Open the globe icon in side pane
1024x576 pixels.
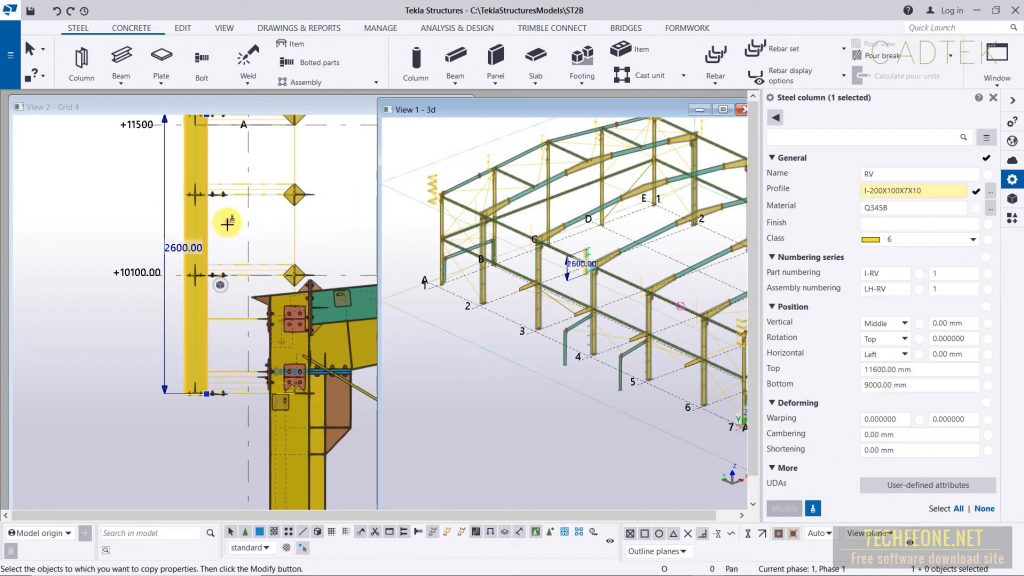click(1012, 141)
